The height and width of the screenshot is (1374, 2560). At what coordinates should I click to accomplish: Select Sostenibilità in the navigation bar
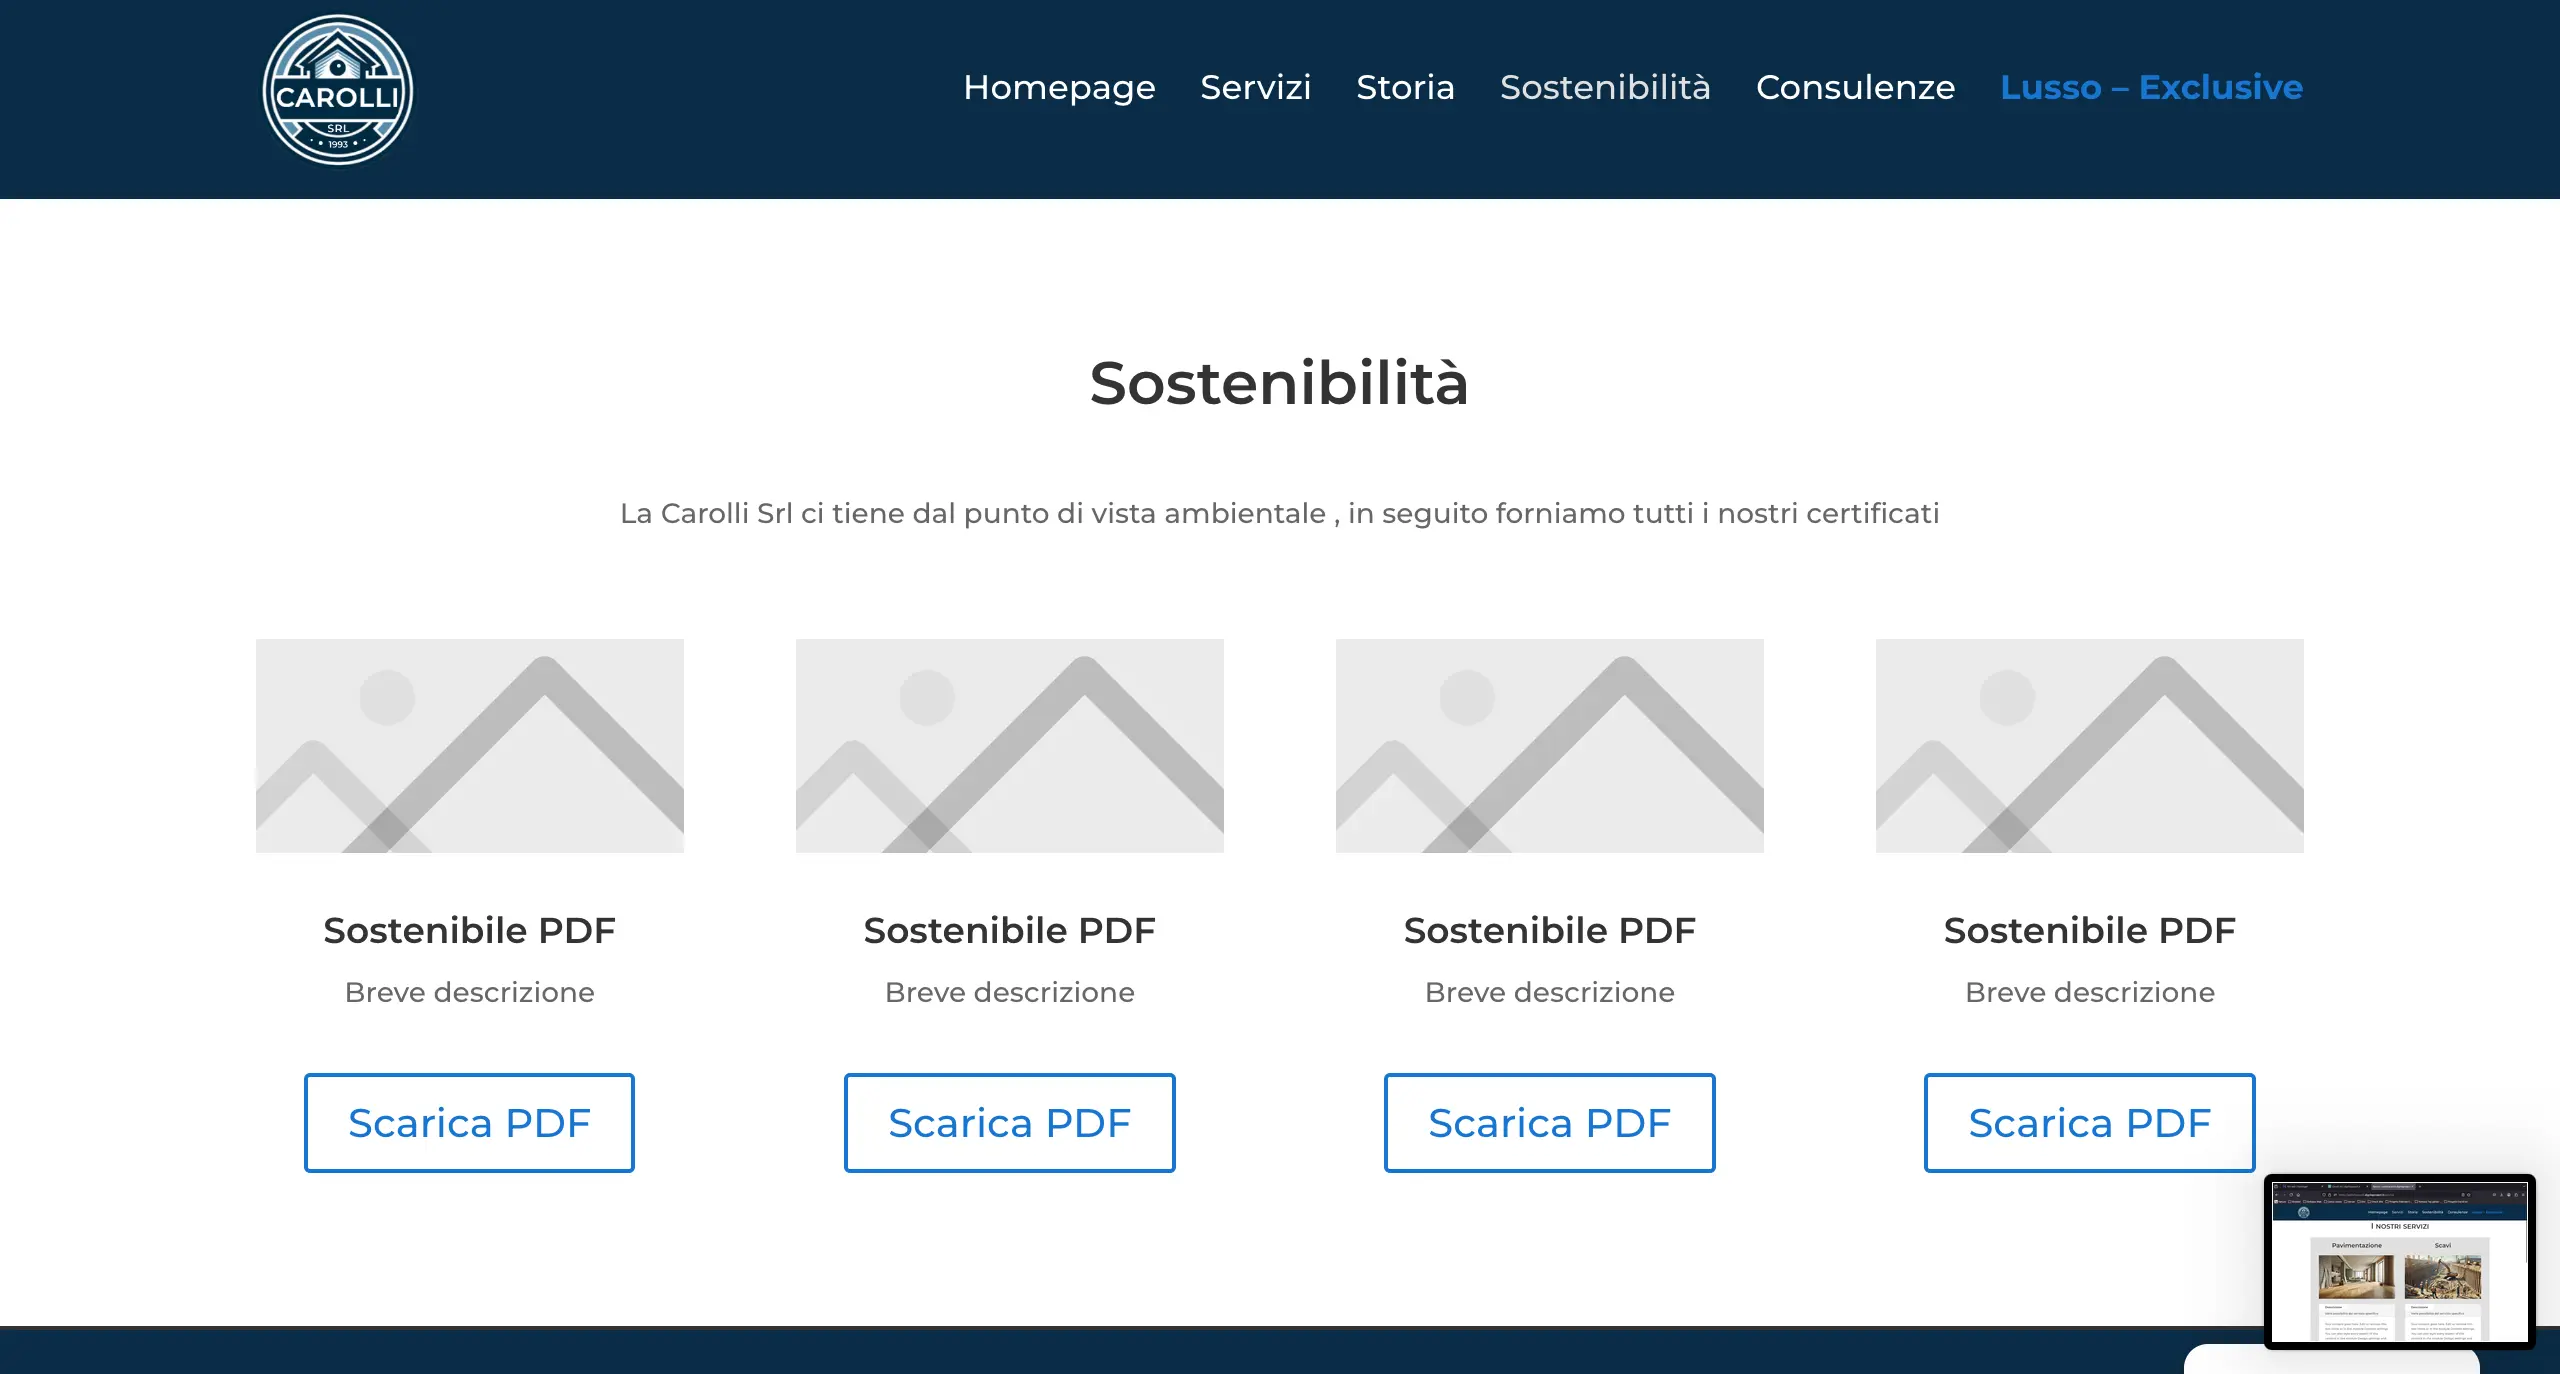coord(1605,87)
